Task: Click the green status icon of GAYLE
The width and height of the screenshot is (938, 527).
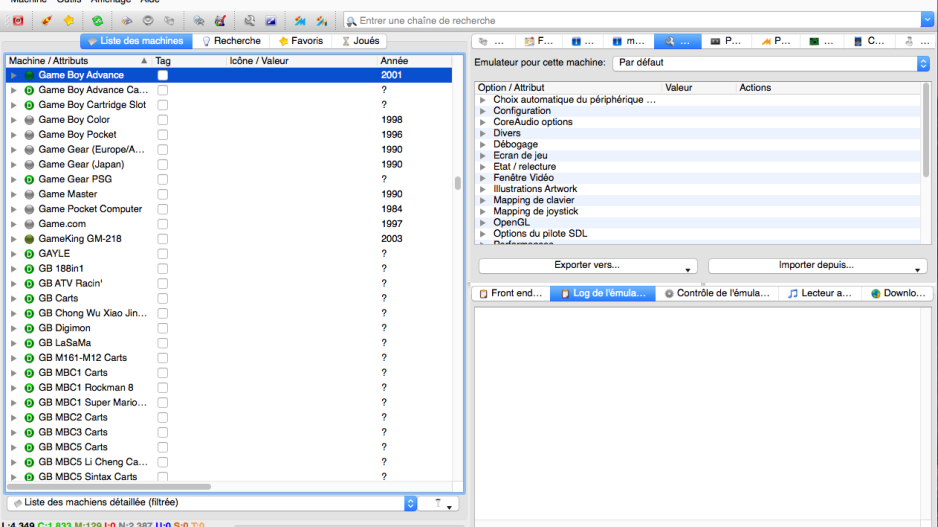Action: tap(29, 254)
